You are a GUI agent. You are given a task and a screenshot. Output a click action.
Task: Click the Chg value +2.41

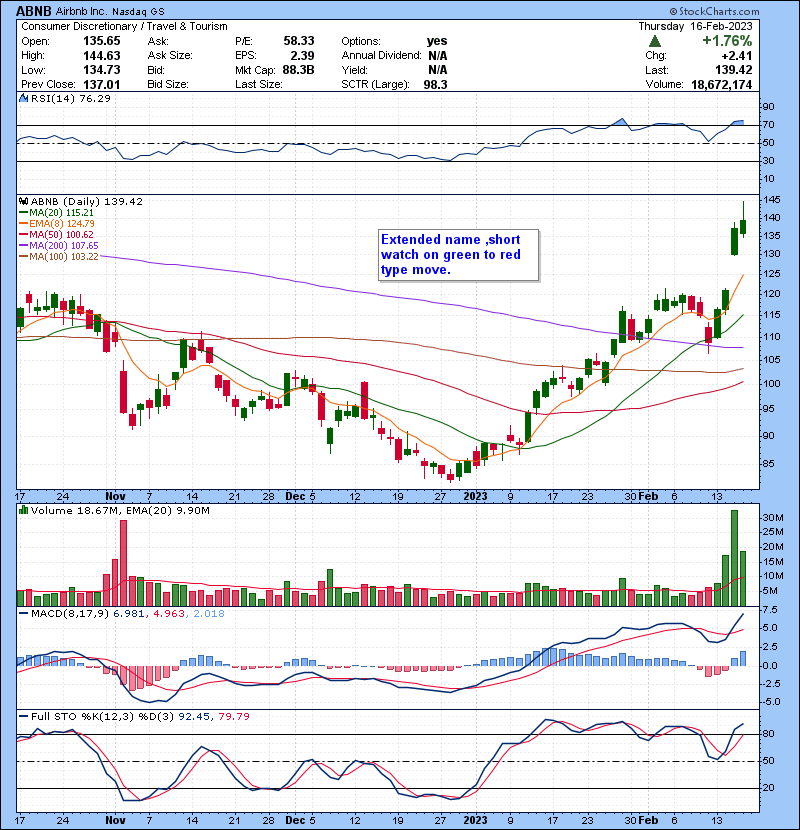[736, 56]
